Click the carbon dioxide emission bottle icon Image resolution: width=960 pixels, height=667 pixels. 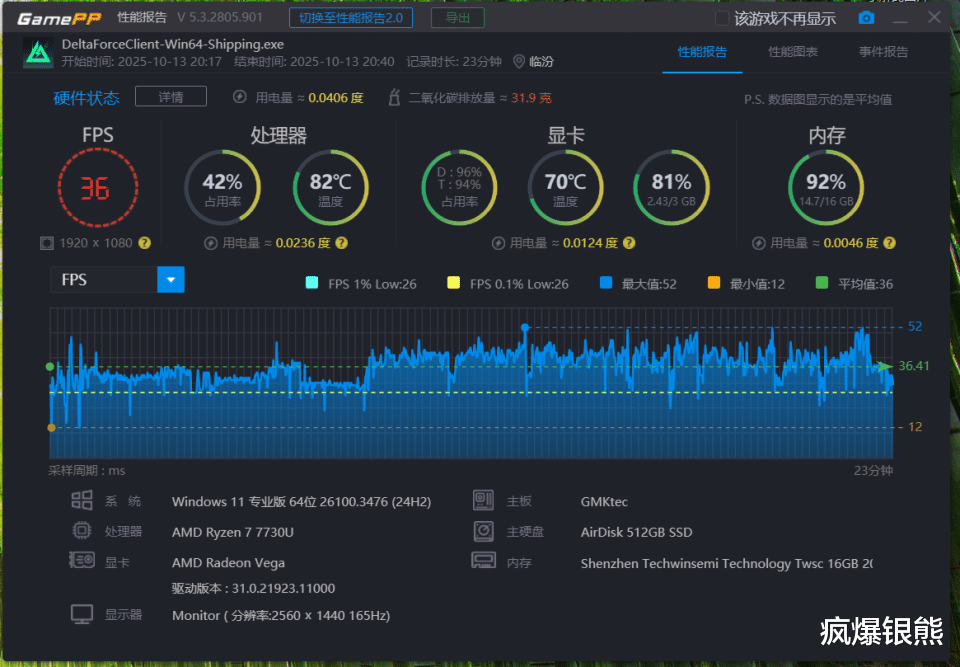[393, 97]
